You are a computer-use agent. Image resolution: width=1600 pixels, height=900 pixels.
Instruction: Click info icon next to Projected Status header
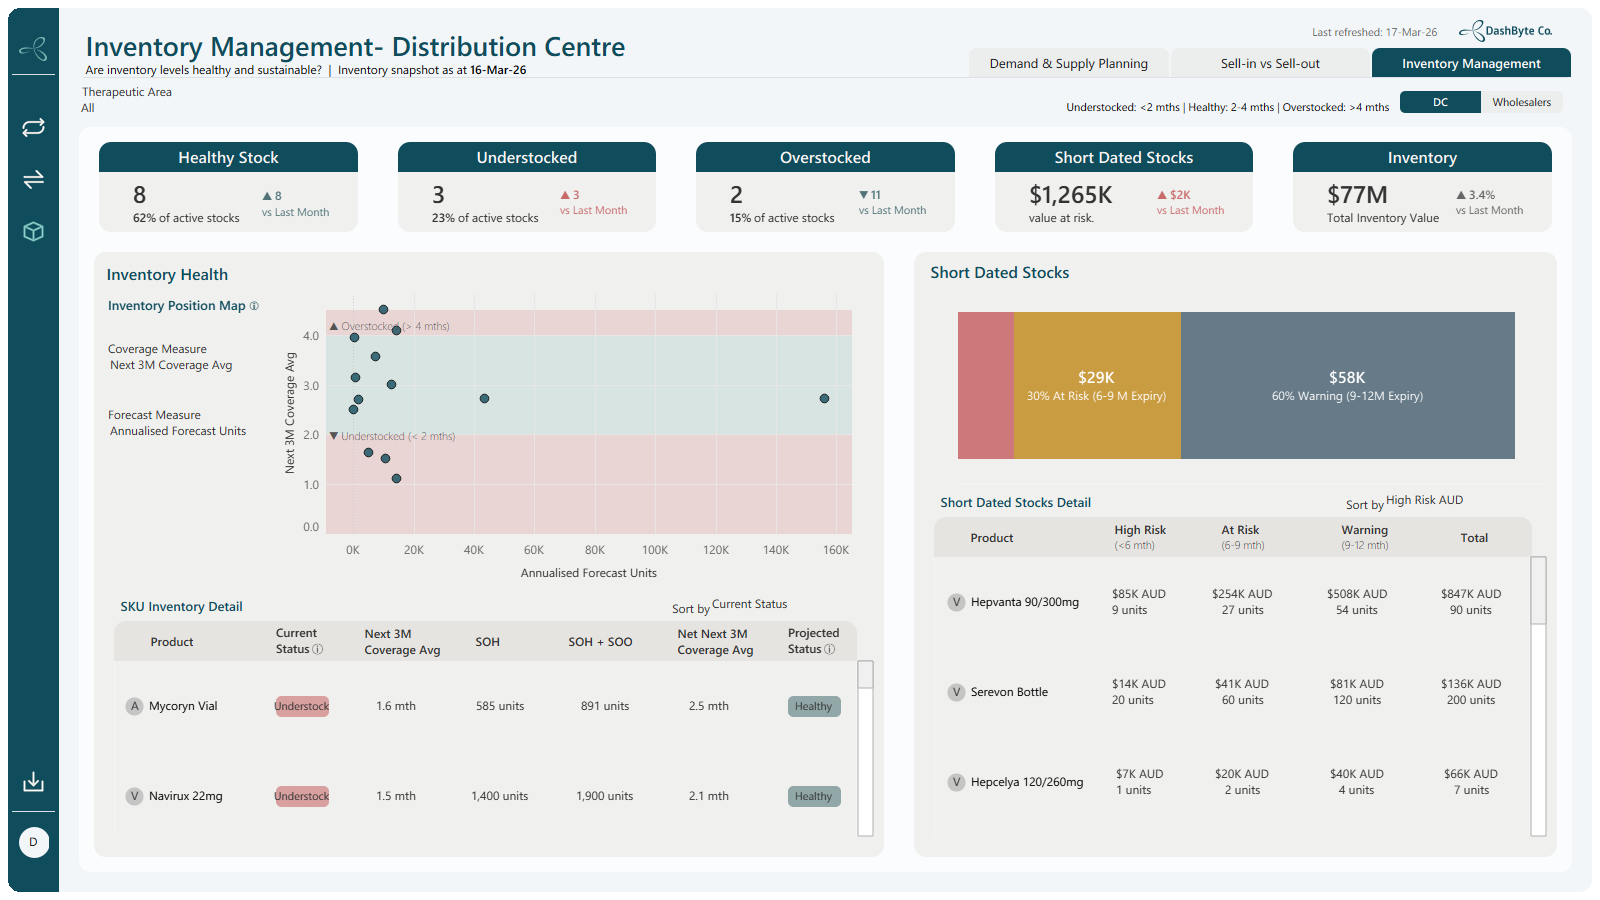pos(829,649)
